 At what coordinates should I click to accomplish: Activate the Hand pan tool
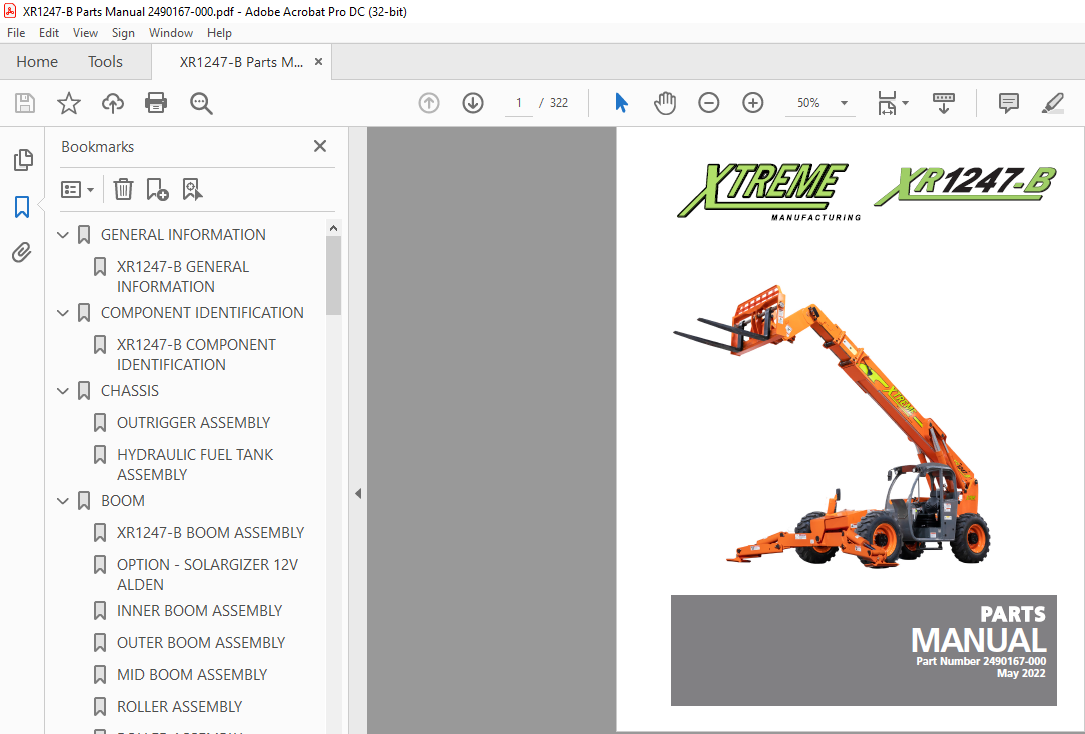coord(665,103)
